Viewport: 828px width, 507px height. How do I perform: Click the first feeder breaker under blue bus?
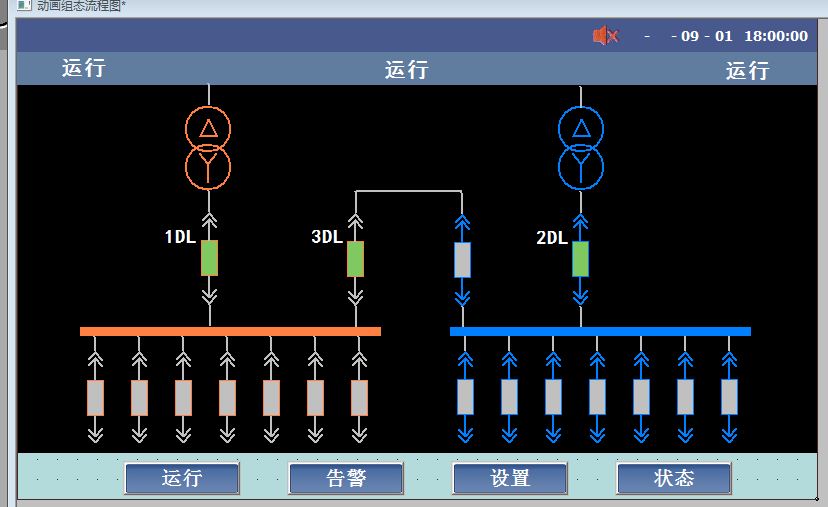pos(465,397)
